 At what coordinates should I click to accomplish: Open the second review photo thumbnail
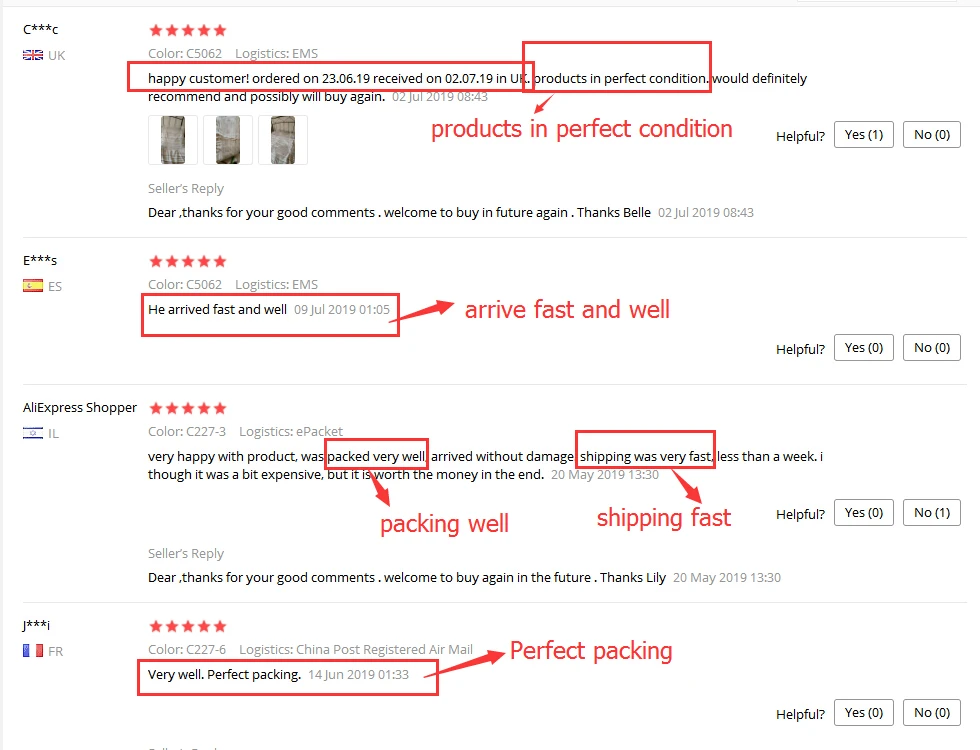point(228,140)
